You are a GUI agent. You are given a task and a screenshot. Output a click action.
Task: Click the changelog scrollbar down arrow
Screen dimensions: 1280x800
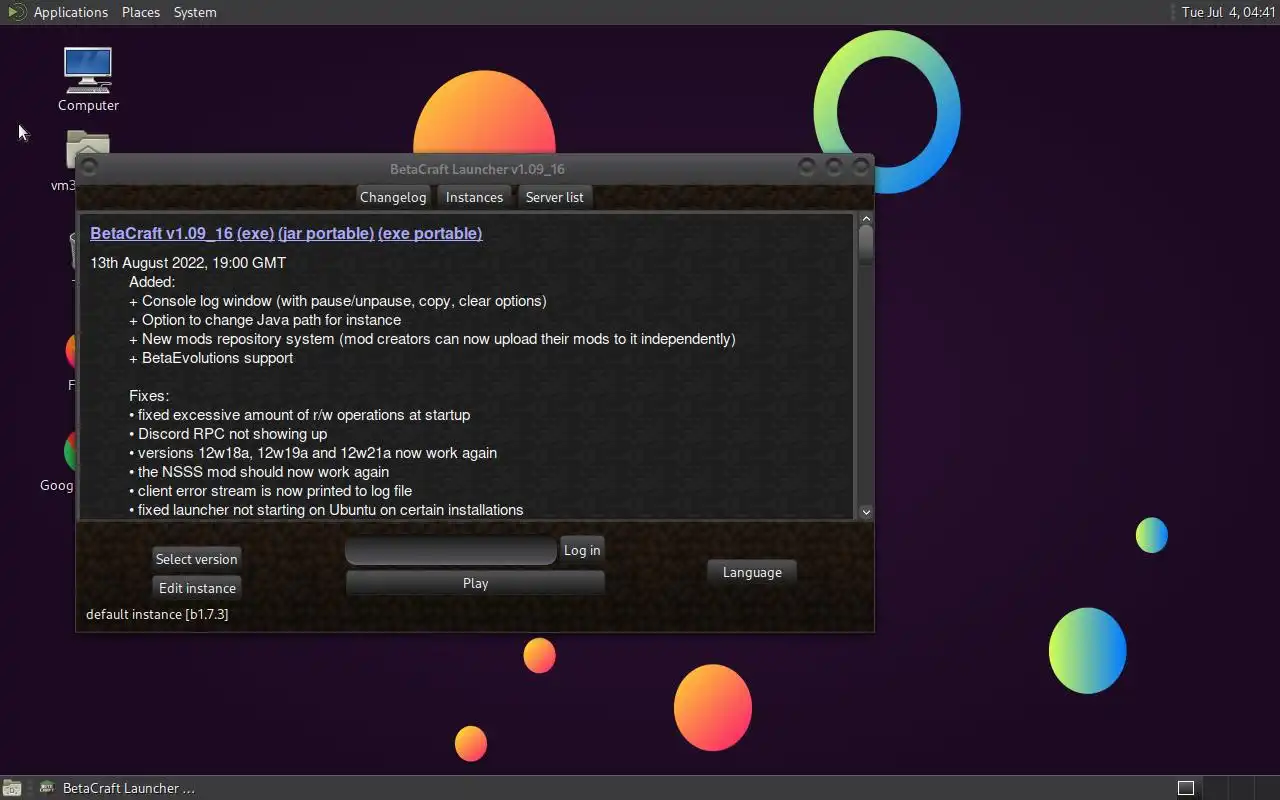click(x=866, y=512)
